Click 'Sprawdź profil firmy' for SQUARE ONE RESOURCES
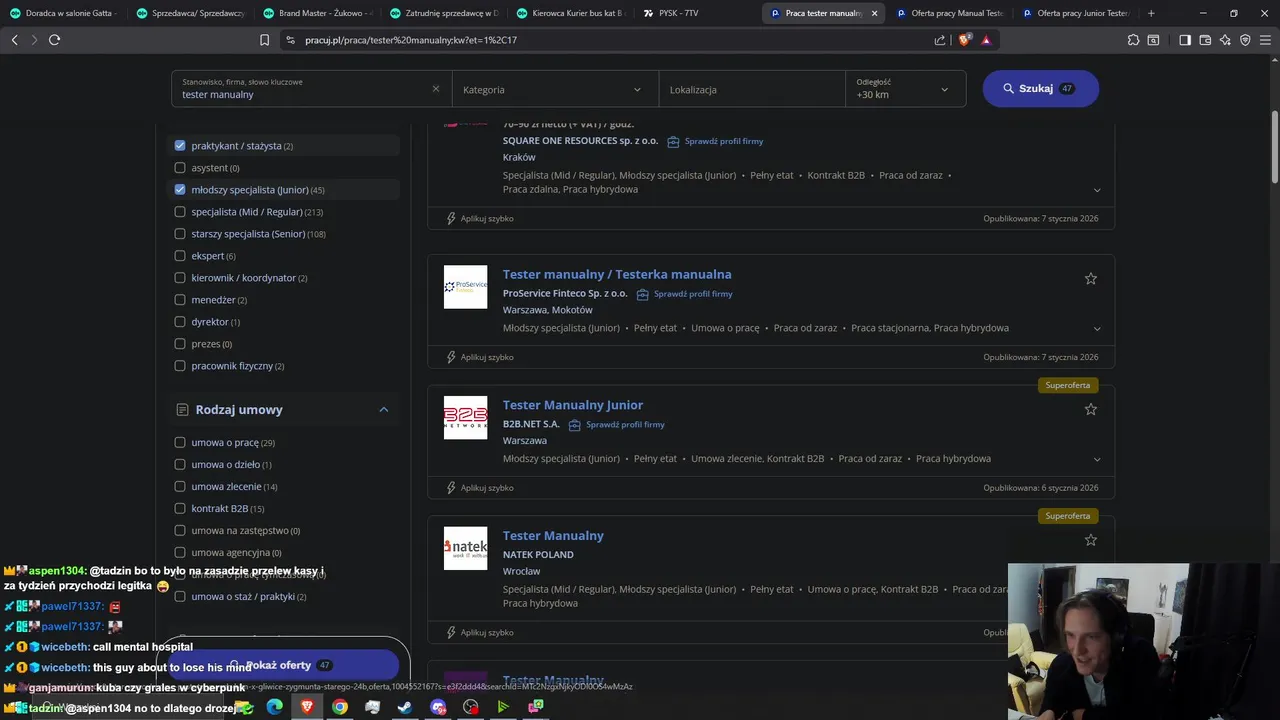This screenshot has width=1280, height=720. 715,141
